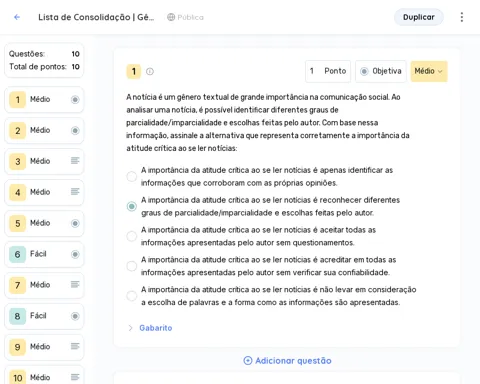Viewport: 480px width, 384px height.
Task: Select option 'reconhecer diferentes graus de parcialidade'
Action: [132, 206]
